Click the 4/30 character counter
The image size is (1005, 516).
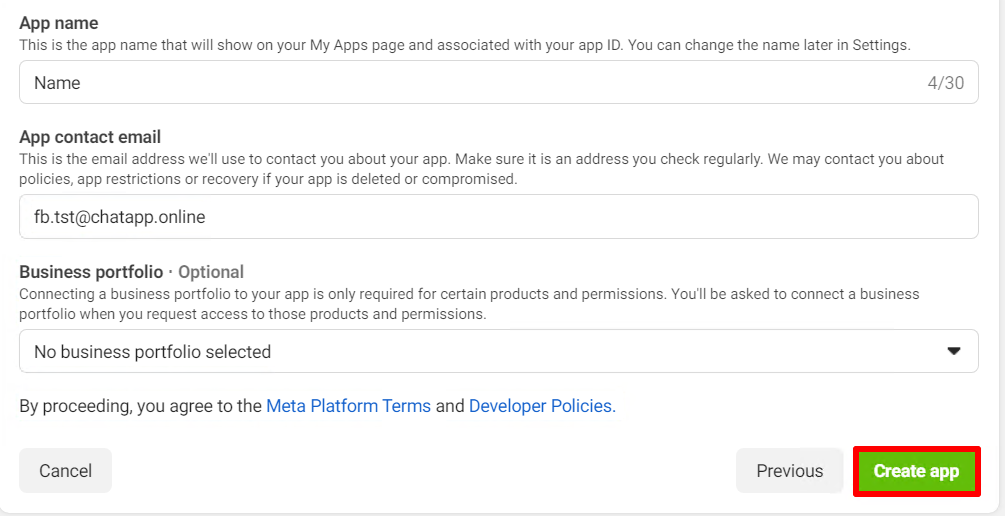coord(945,83)
